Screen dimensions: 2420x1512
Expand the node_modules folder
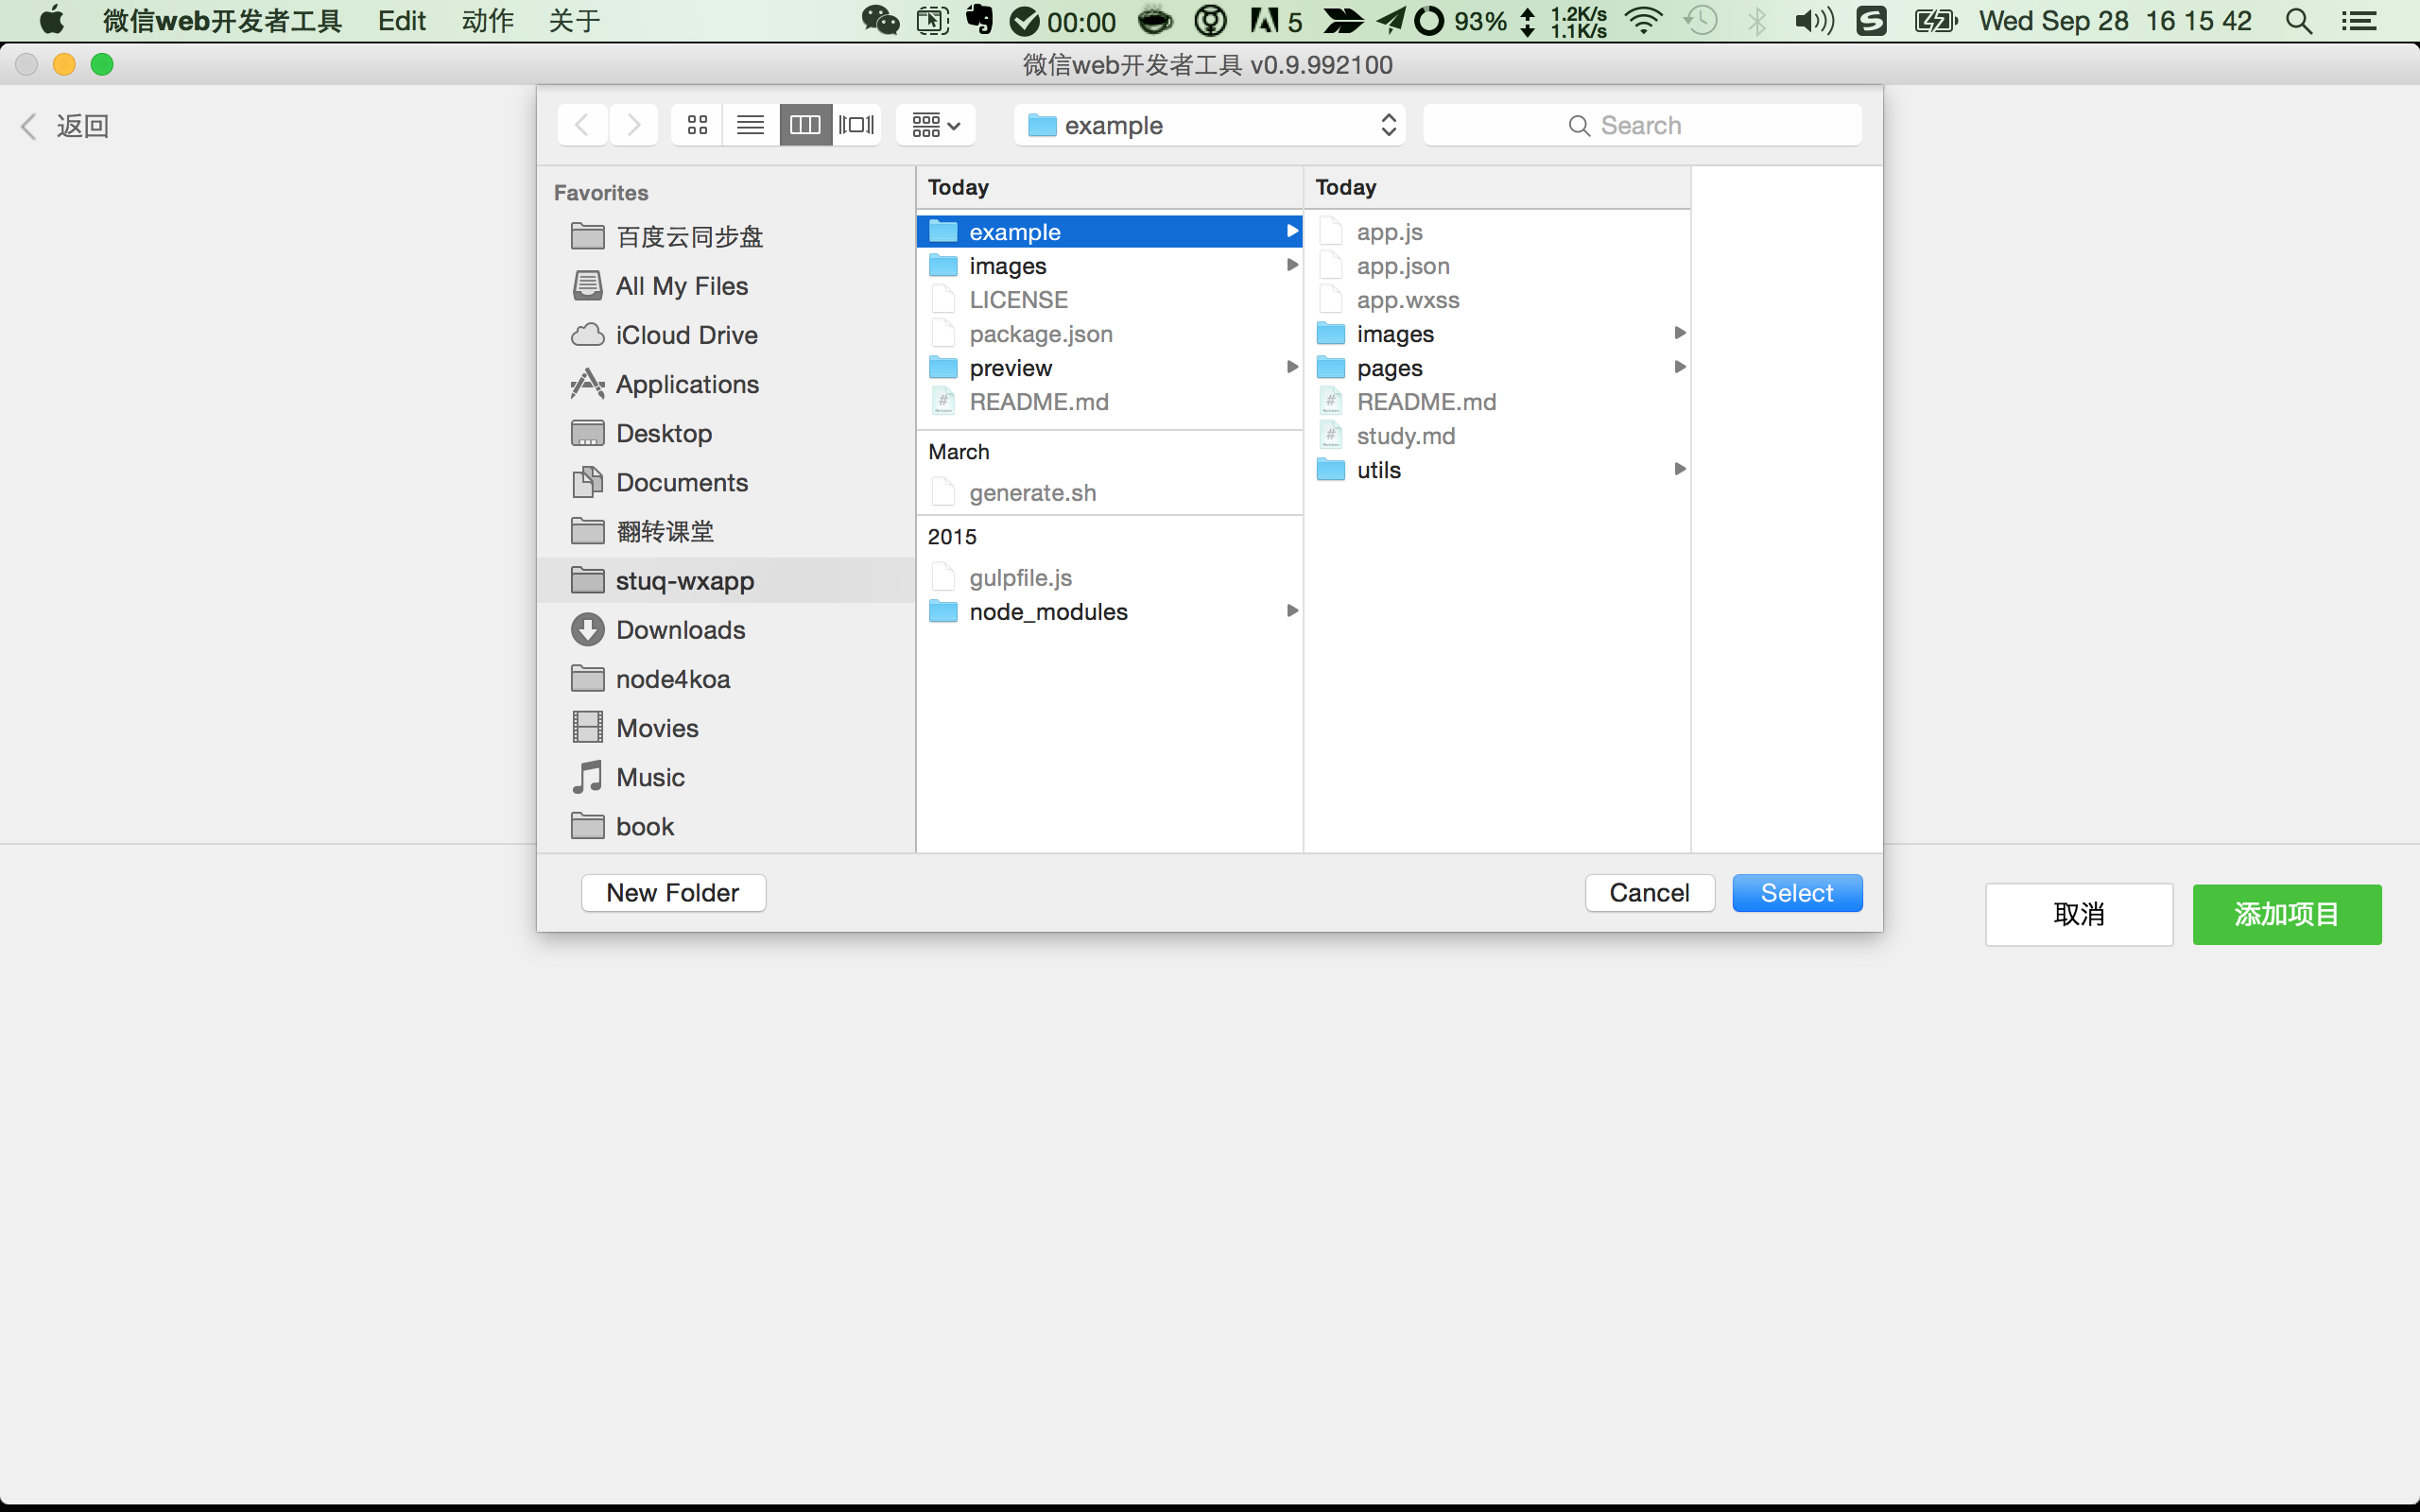(1048, 612)
